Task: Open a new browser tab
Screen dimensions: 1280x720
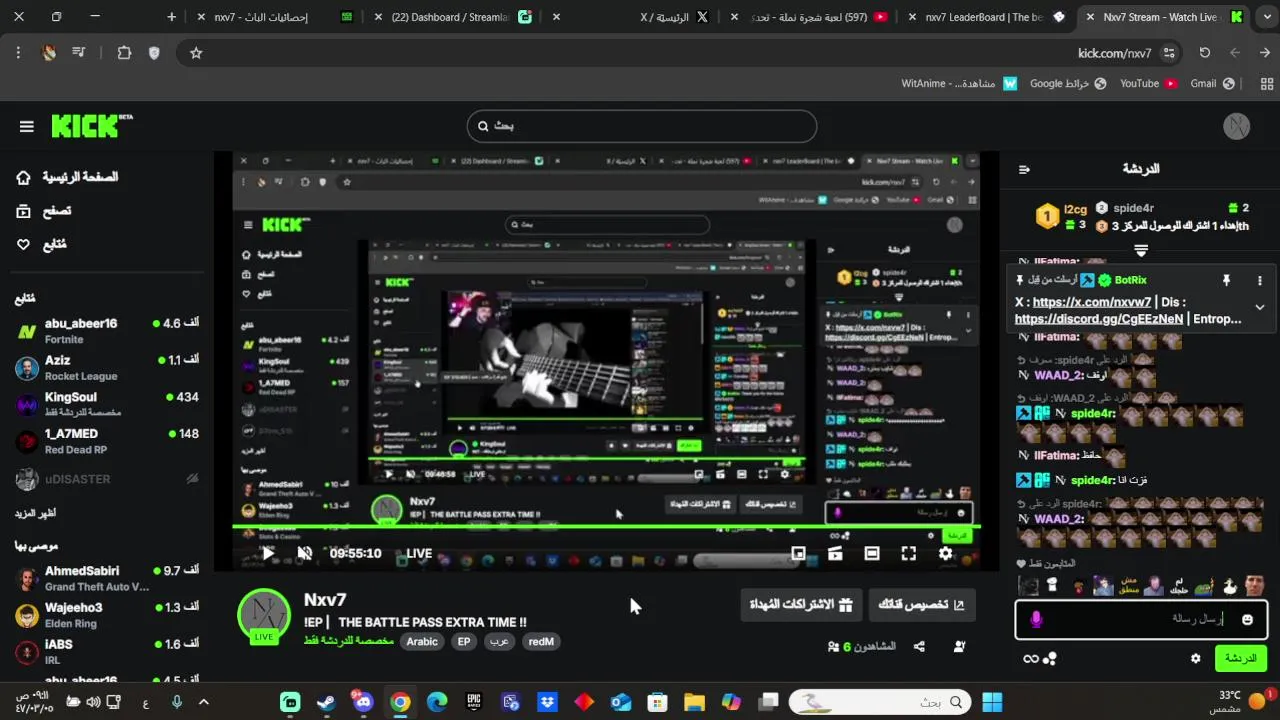Action: tap(172, 17)
